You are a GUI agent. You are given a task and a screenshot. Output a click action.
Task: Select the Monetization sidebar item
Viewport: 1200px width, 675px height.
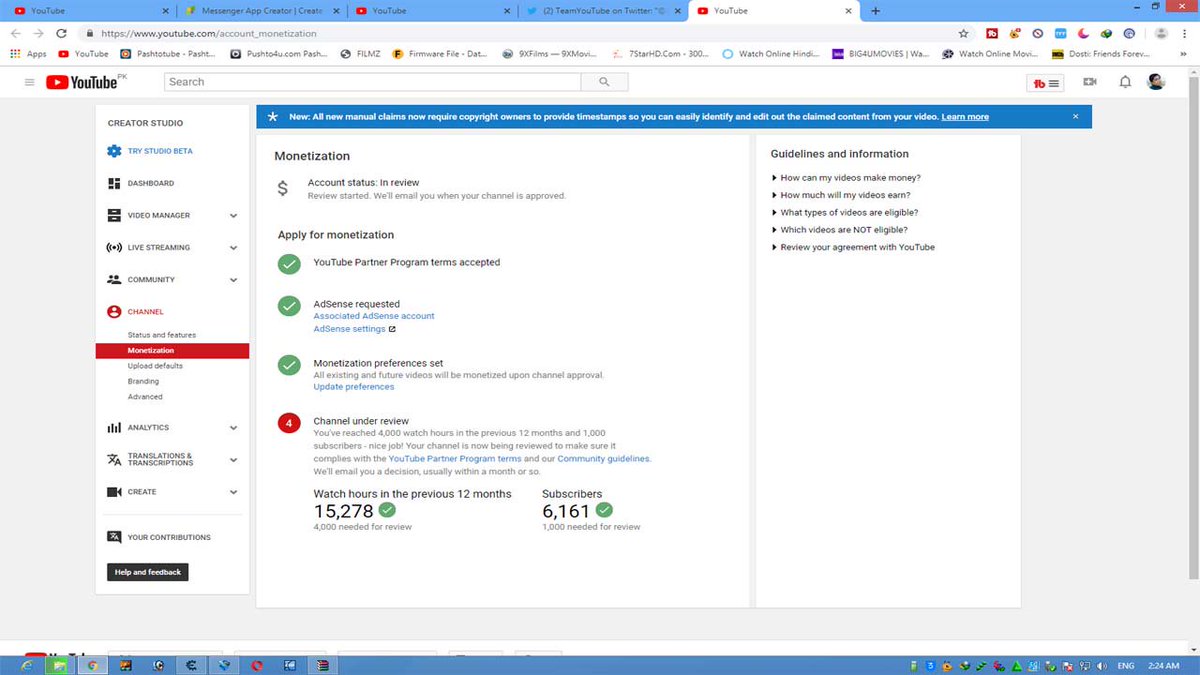172,351
